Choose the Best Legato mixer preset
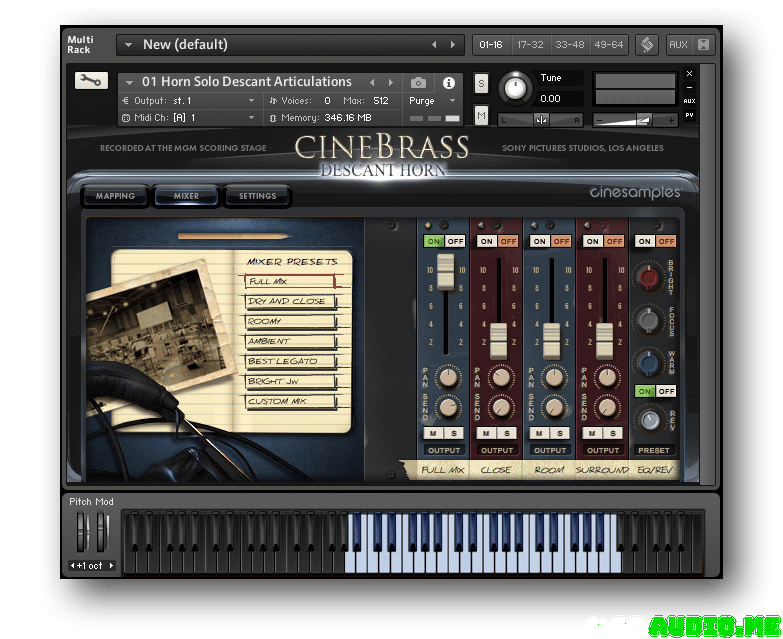The image size is (783, 639). (290, 361)
